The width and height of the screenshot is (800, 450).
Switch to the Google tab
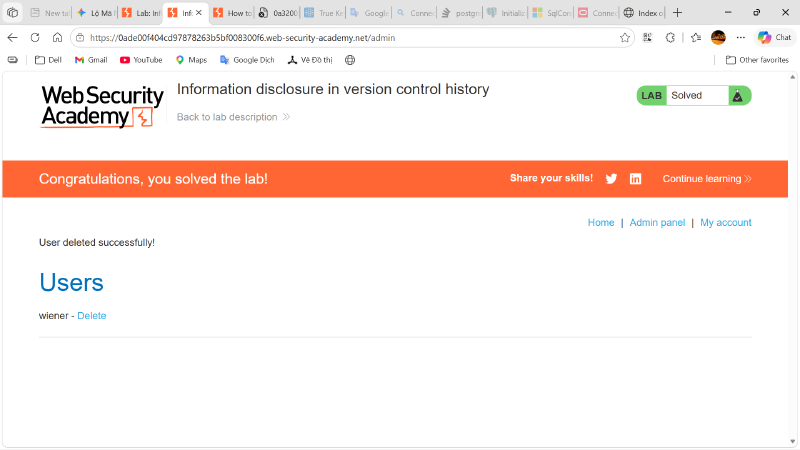click(x=369, y=13)
